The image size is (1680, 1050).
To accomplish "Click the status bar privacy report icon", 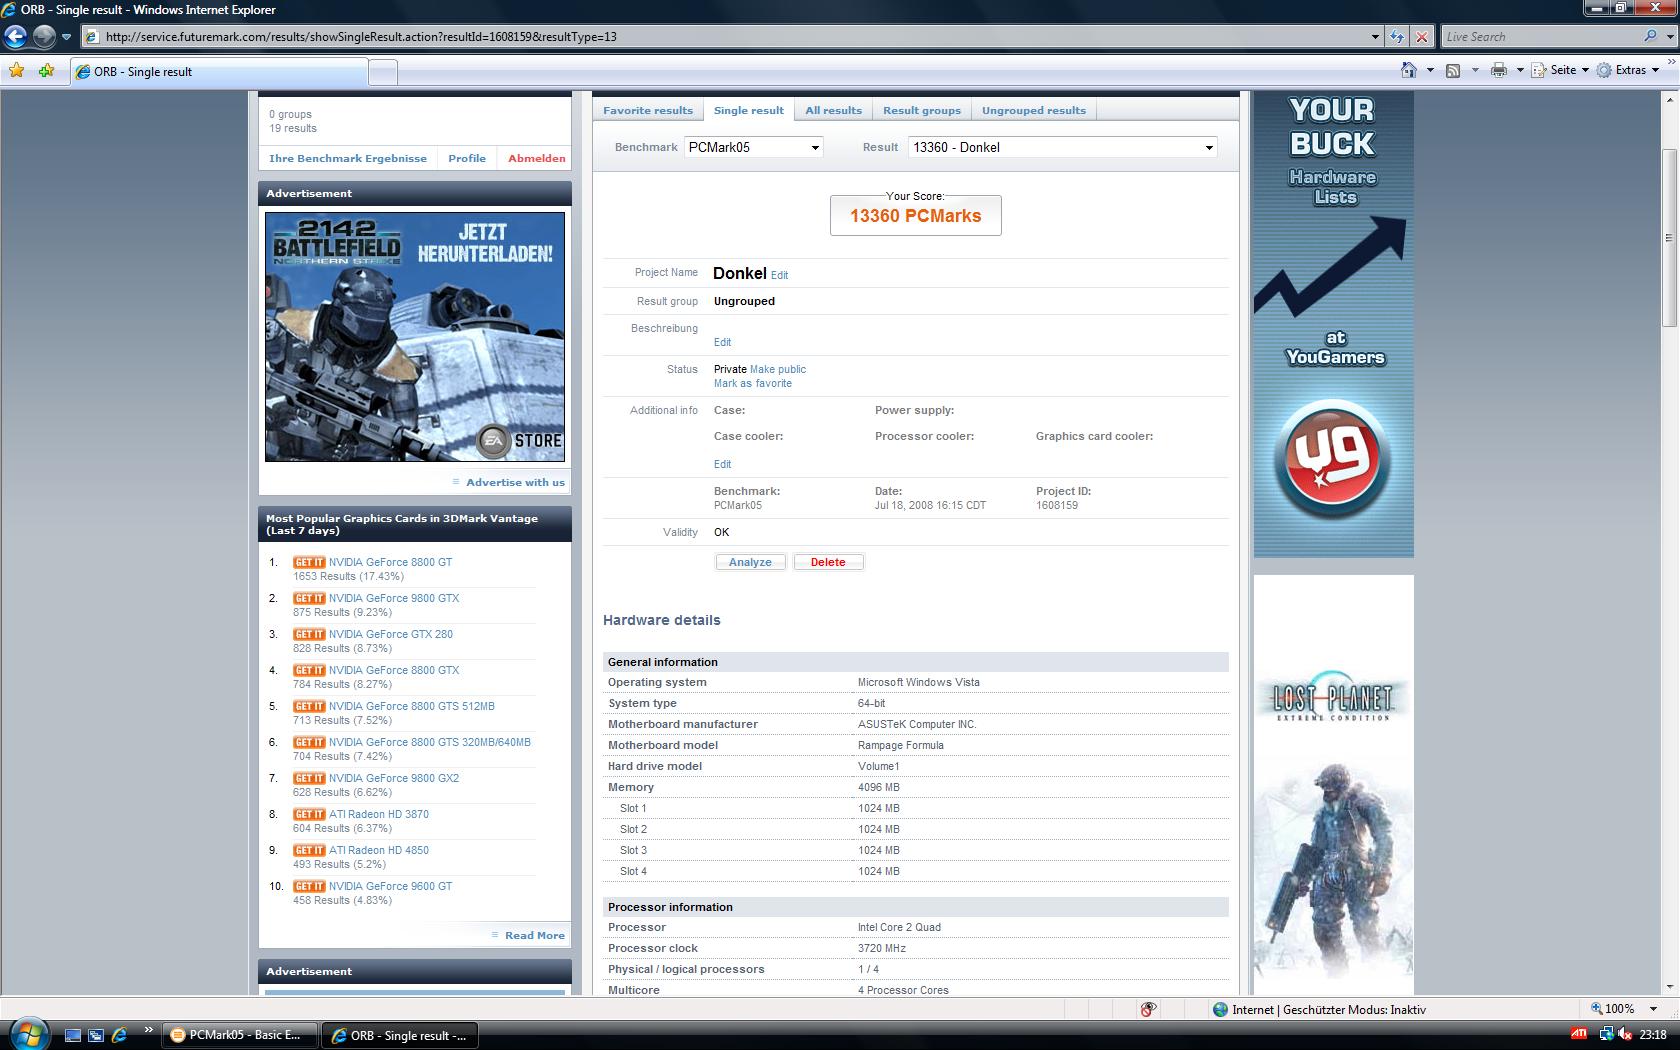I will point(1148,1009).
